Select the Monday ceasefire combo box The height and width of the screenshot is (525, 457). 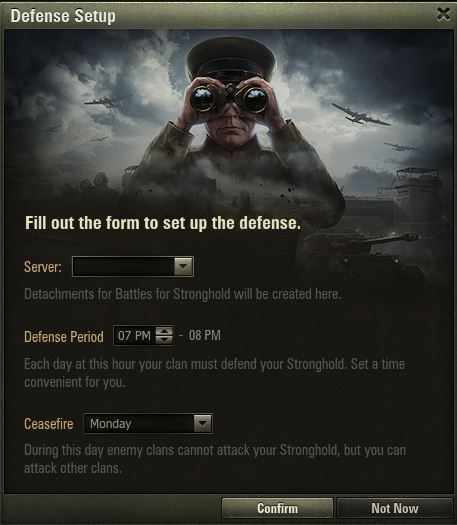[x=148, y=424]
